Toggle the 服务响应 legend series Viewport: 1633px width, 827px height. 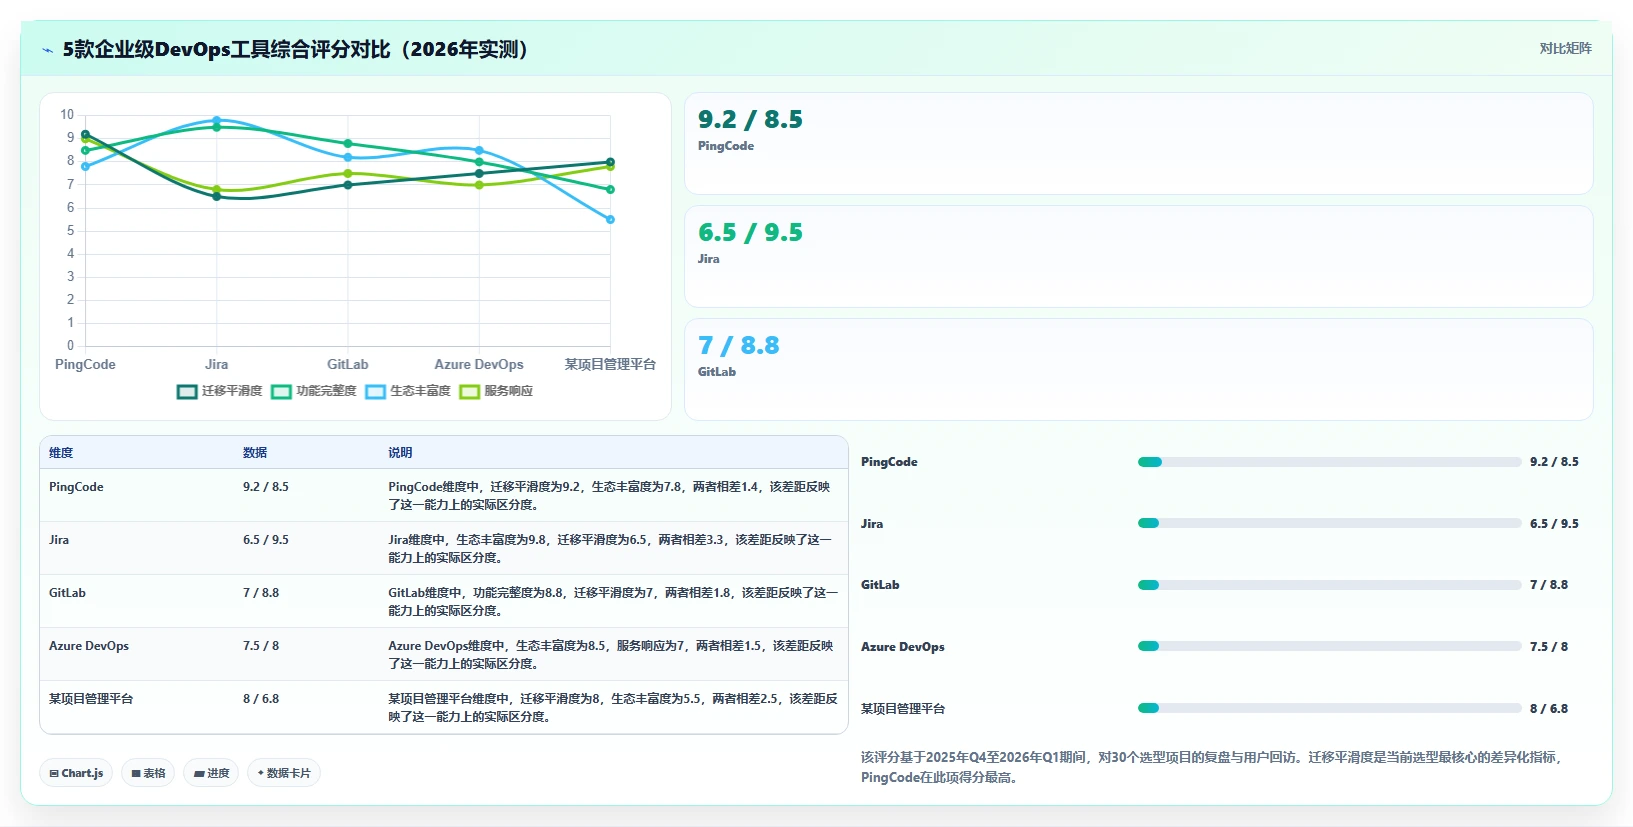pyautogui.click(x=496, y=391)
